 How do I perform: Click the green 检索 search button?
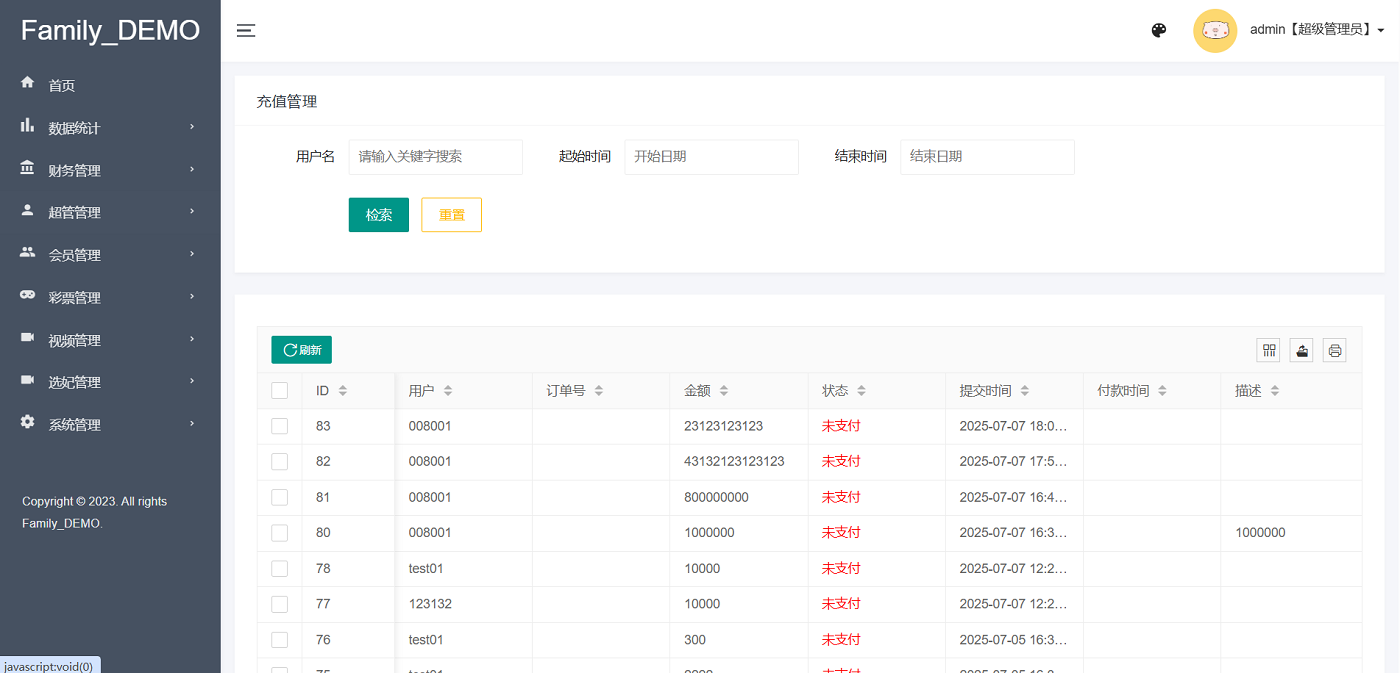(x=378, y=215)
